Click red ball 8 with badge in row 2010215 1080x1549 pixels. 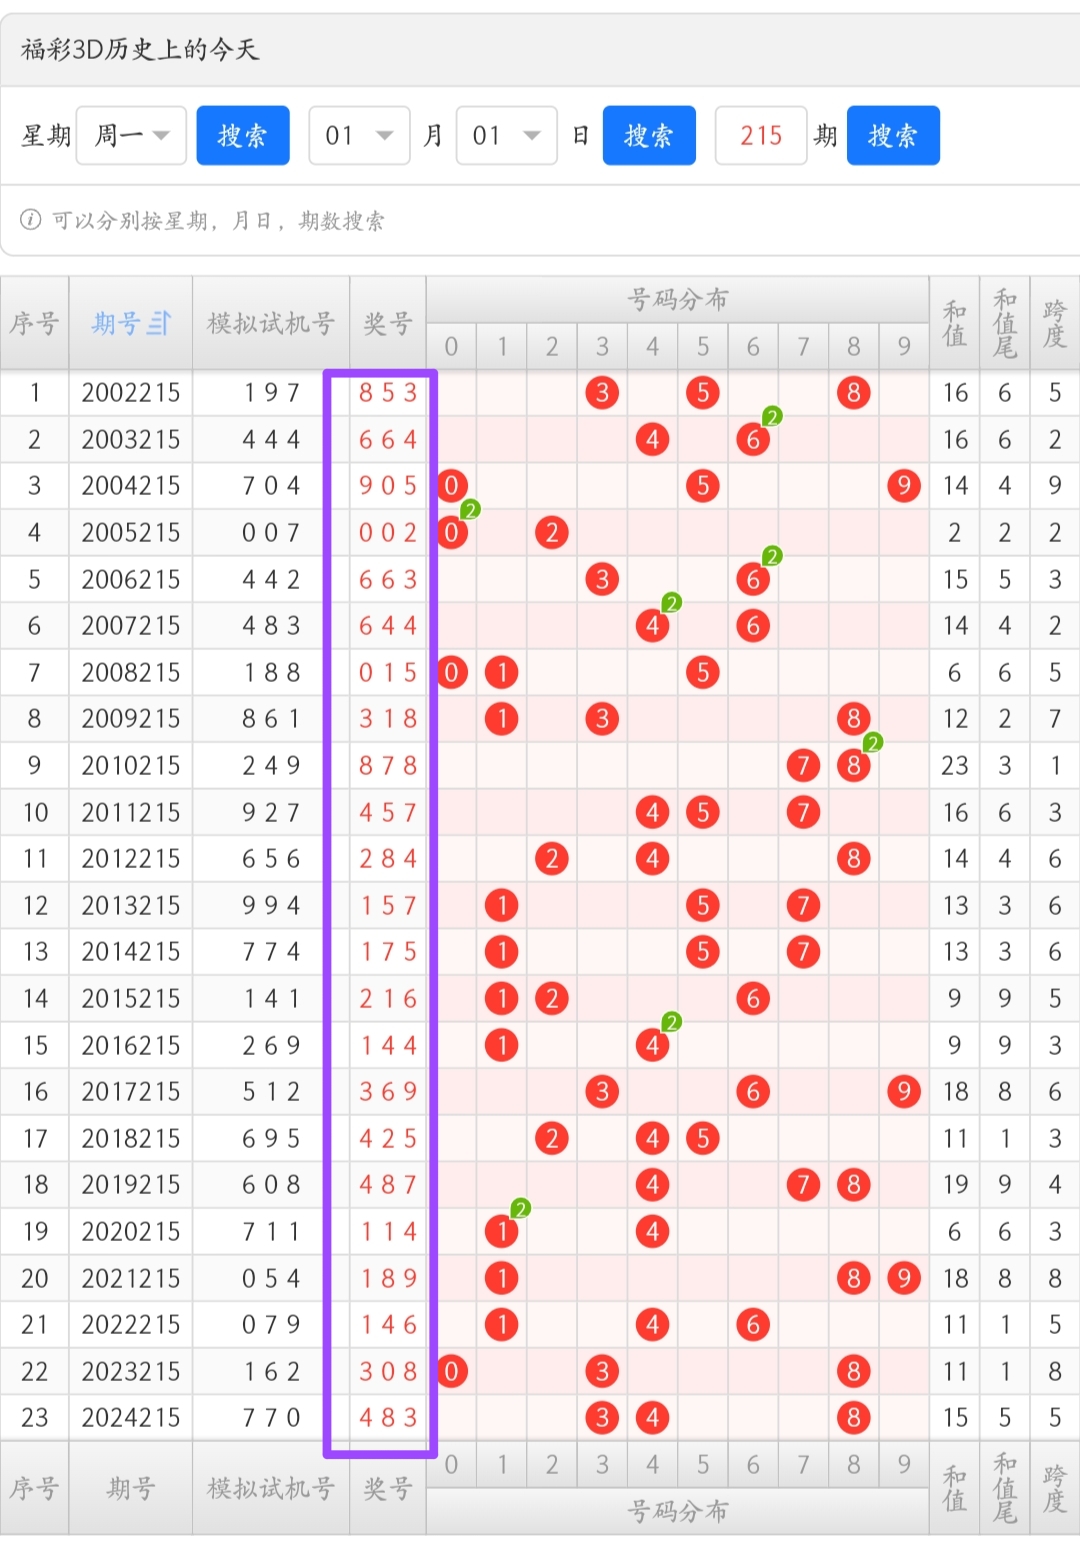(x=853, y=765)
